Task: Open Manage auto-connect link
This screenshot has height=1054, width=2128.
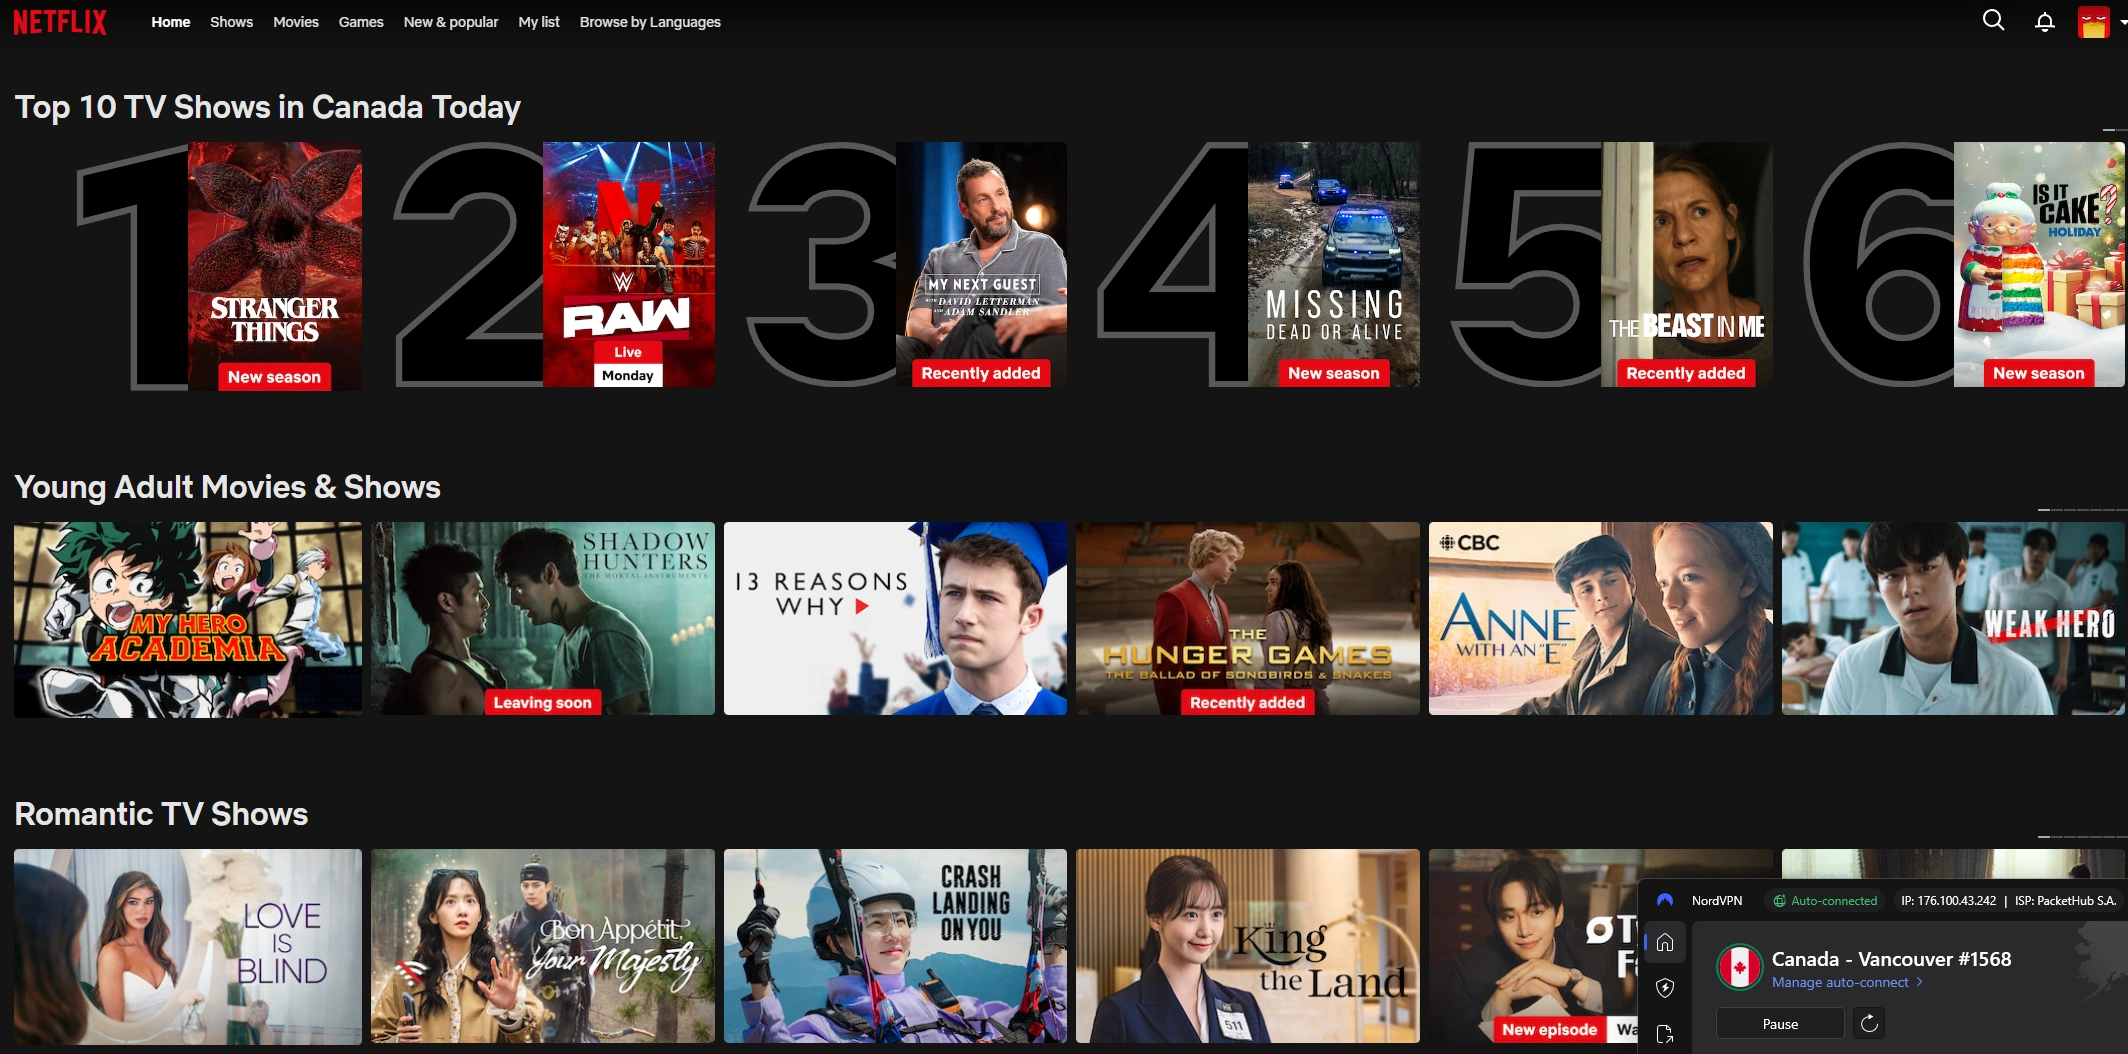Action: click(1840, 982)
